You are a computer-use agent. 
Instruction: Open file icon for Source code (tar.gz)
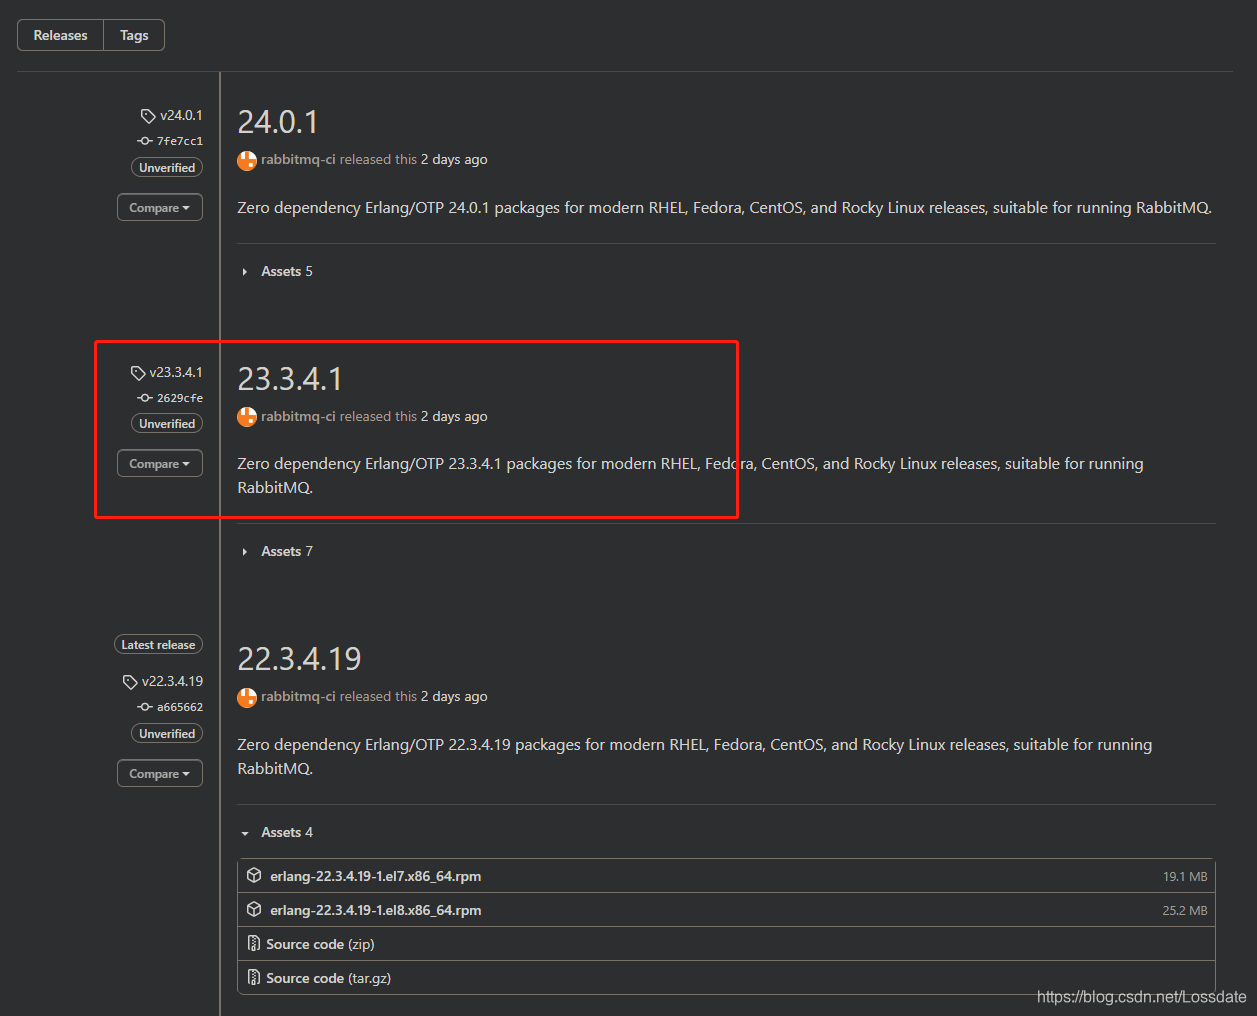(x=254, y=978)
